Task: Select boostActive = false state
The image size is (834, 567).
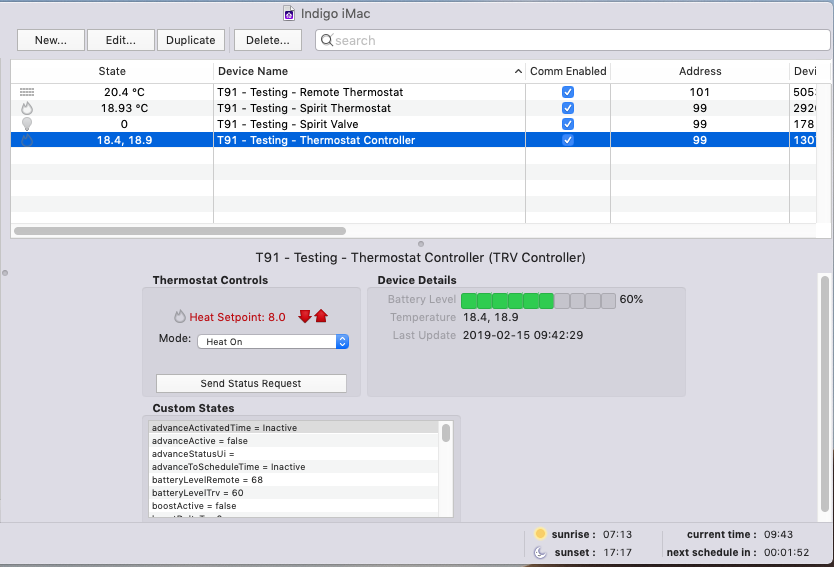Action: coord(294,506)
